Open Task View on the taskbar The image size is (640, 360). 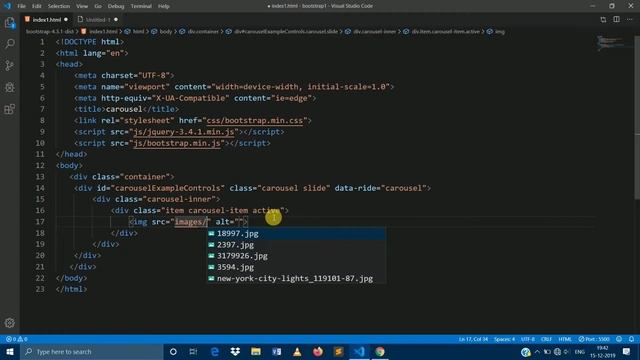193,351
